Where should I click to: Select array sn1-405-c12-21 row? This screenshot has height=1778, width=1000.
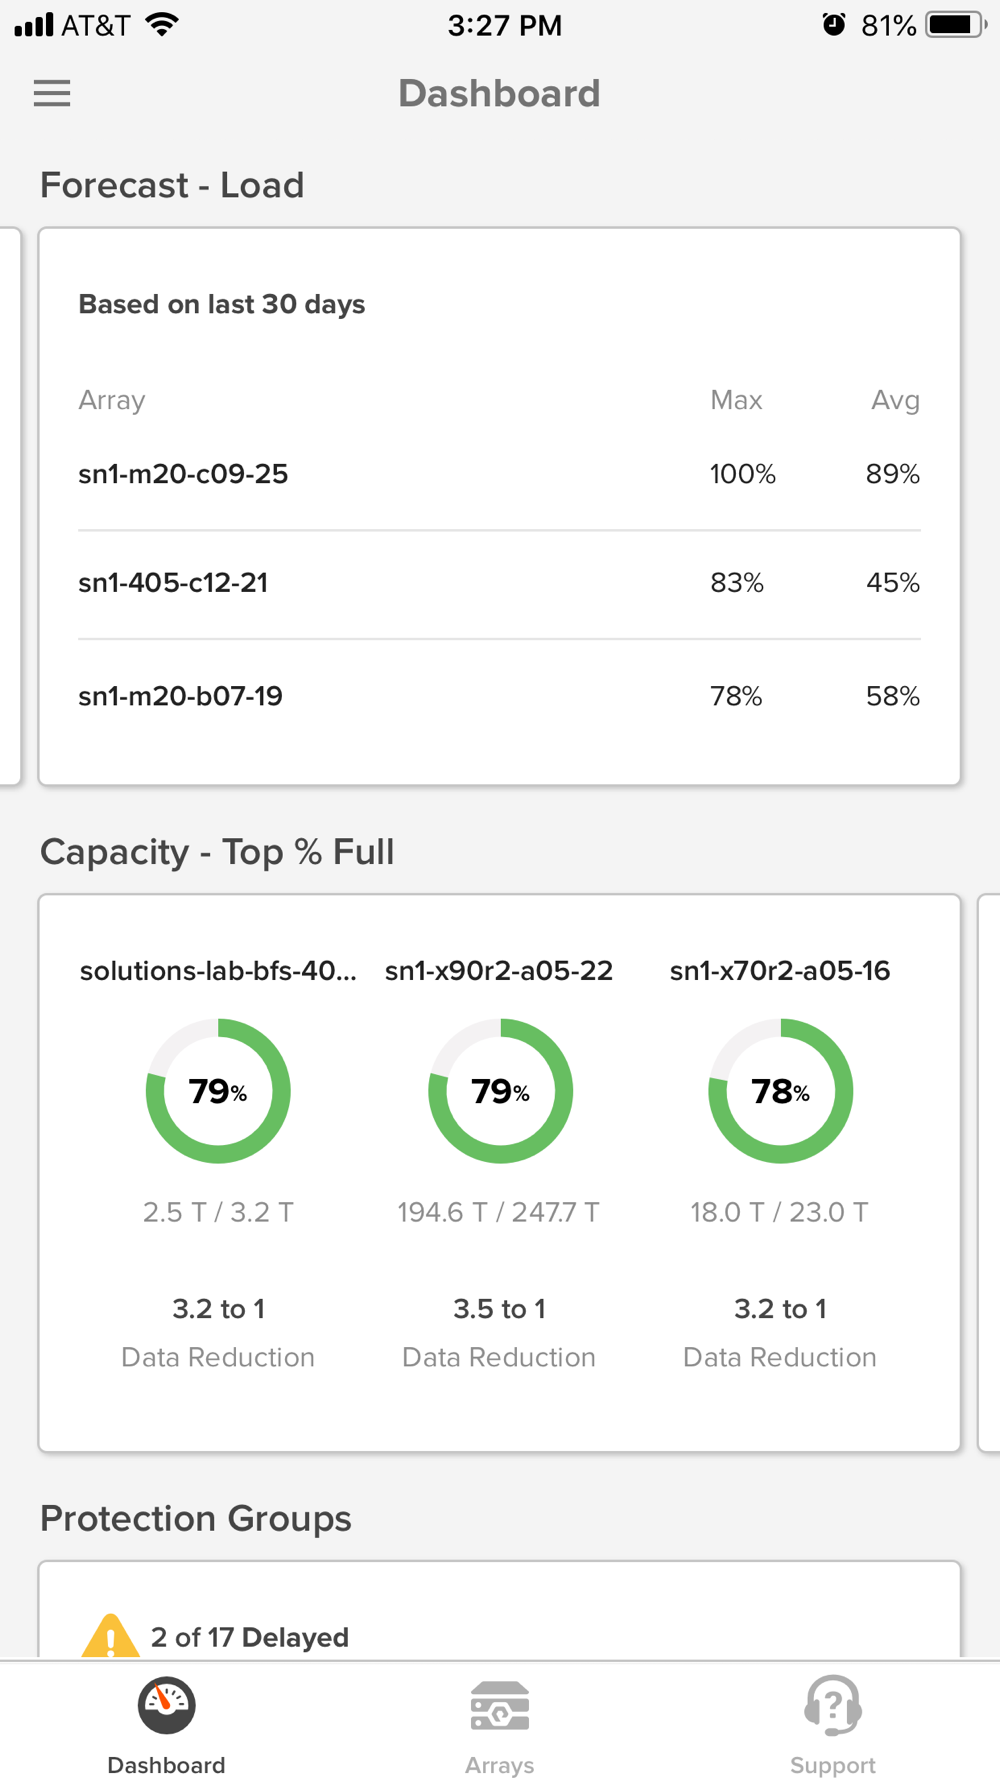(499, 583)
